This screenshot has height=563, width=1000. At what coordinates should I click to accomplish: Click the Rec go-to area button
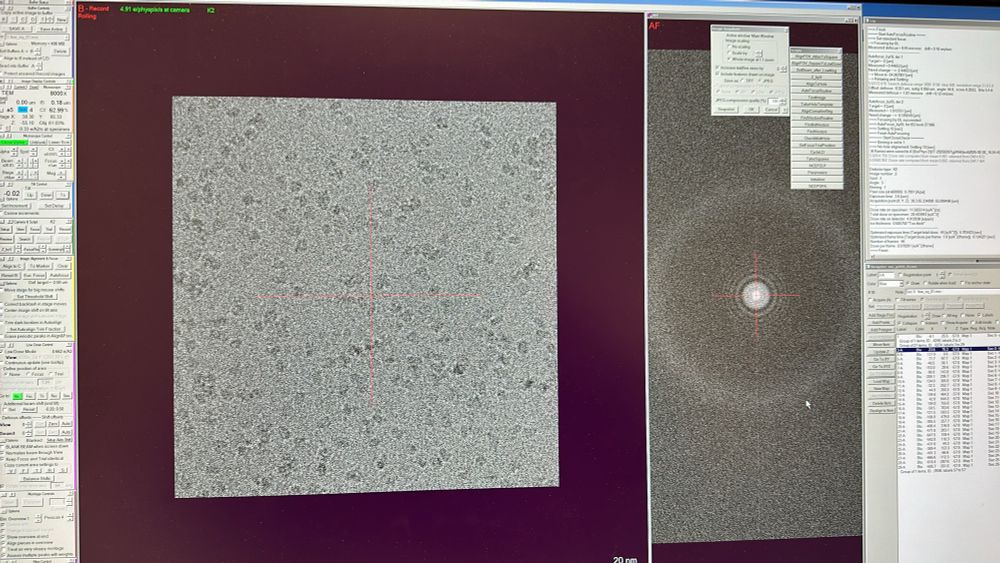pyautogui.click(x=54, y=396)
